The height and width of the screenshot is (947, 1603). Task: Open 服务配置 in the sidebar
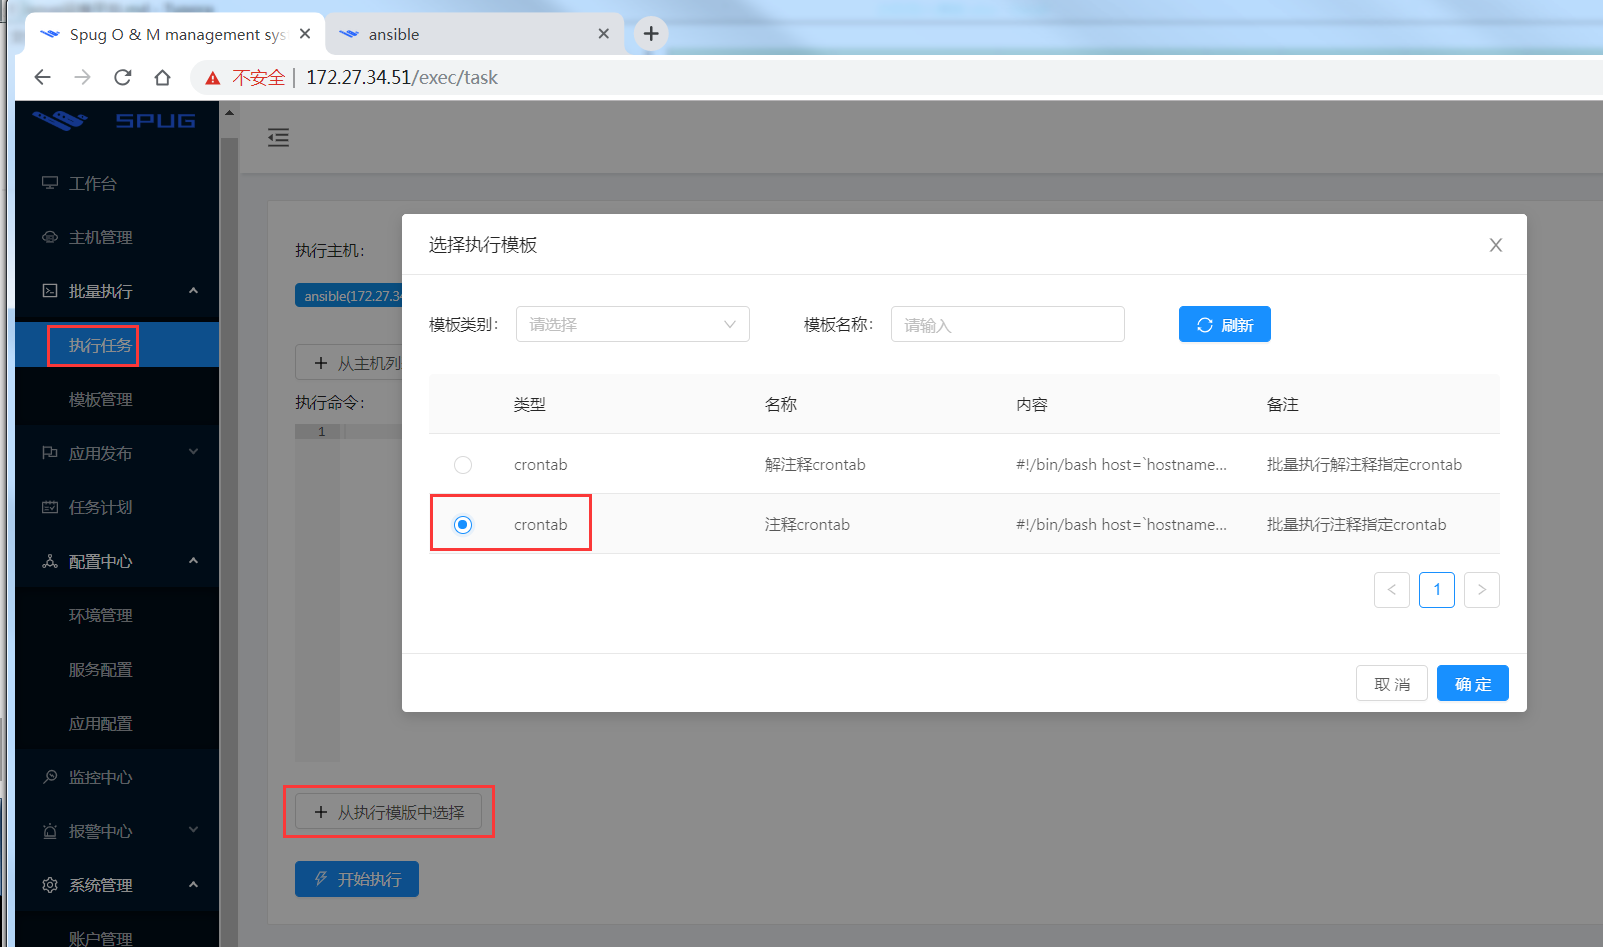coord(117,670)
